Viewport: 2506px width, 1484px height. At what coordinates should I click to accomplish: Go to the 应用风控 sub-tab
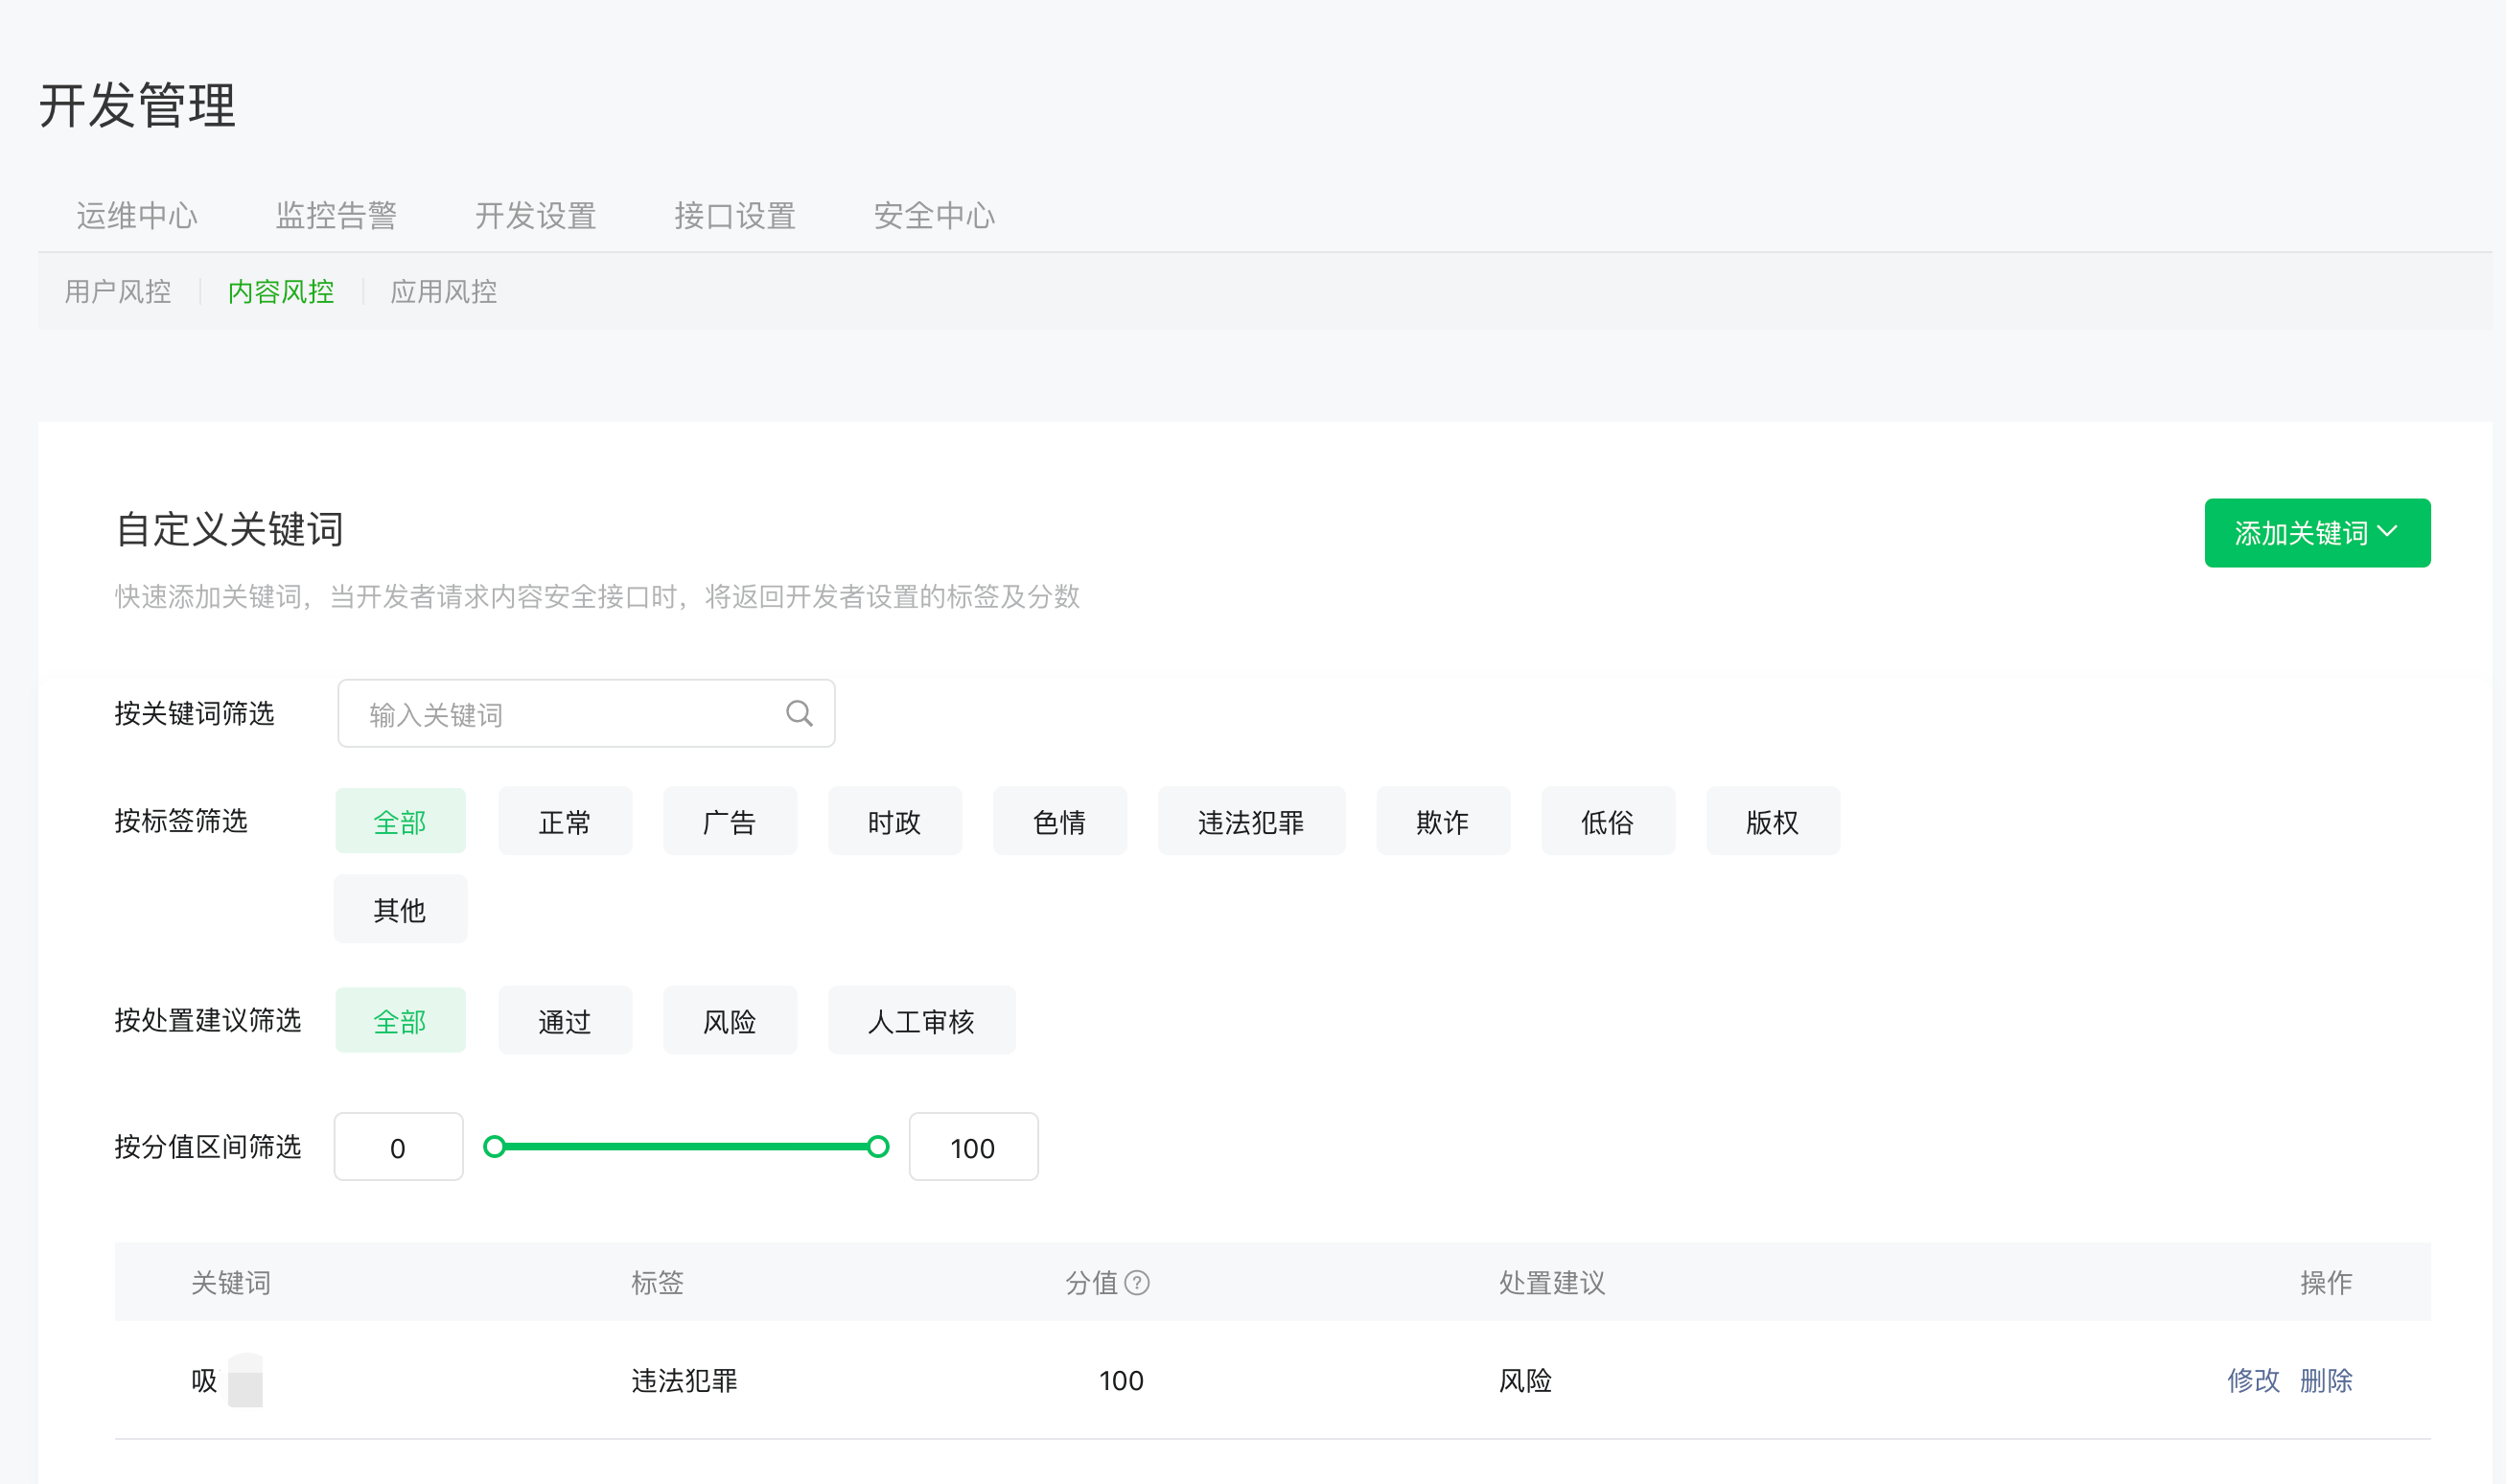443,291
